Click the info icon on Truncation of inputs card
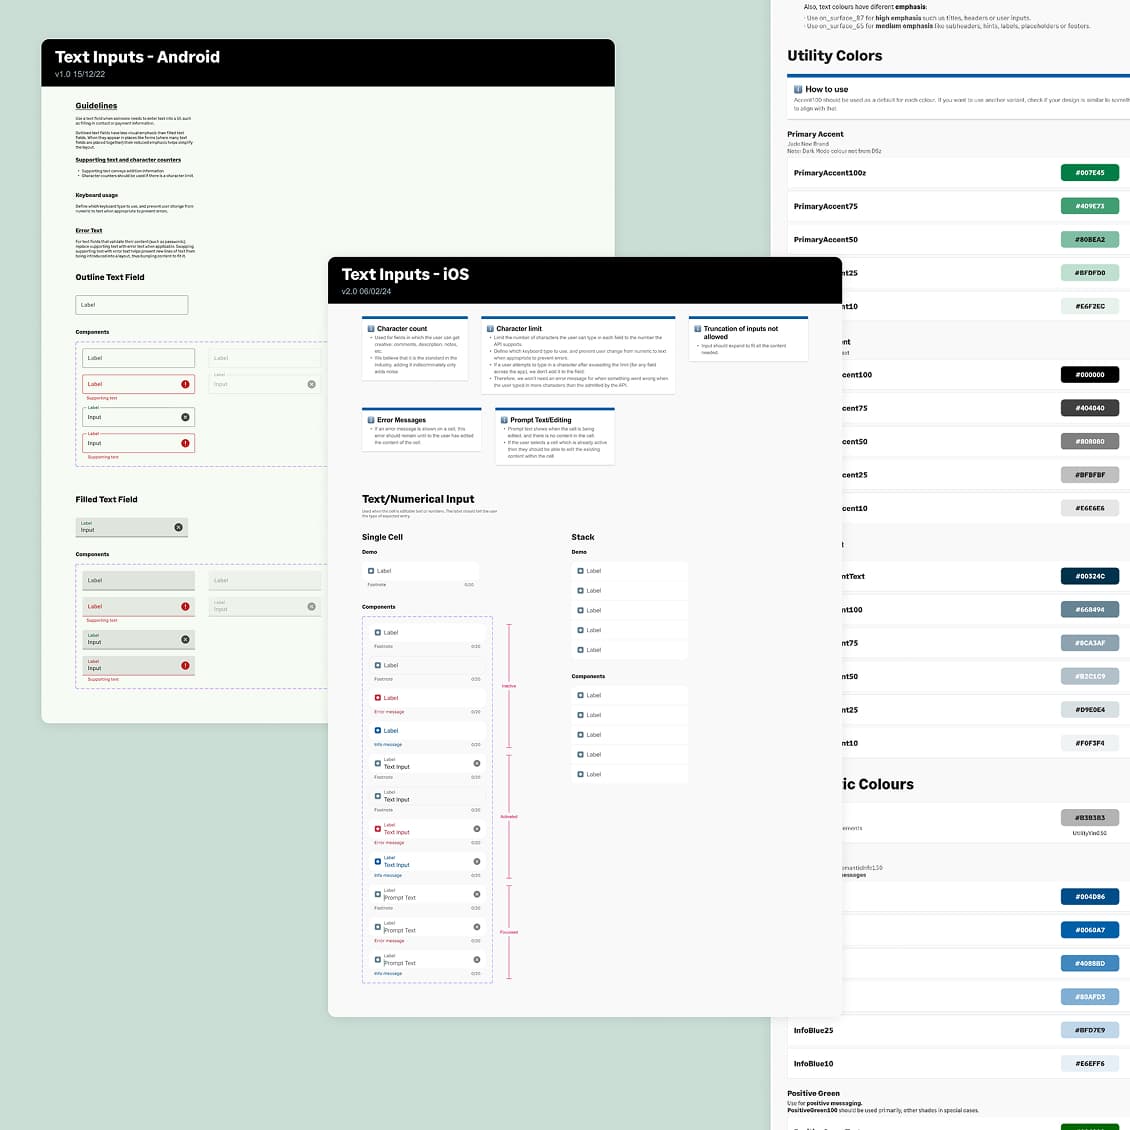This screenshot has width=1130, height=1130. click(696, 328)
